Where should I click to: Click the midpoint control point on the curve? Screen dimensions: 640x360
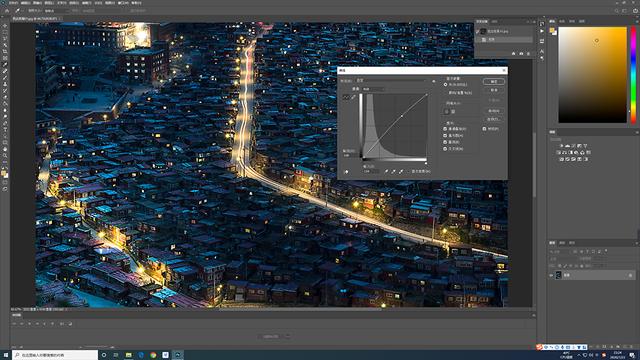point(402,116)
